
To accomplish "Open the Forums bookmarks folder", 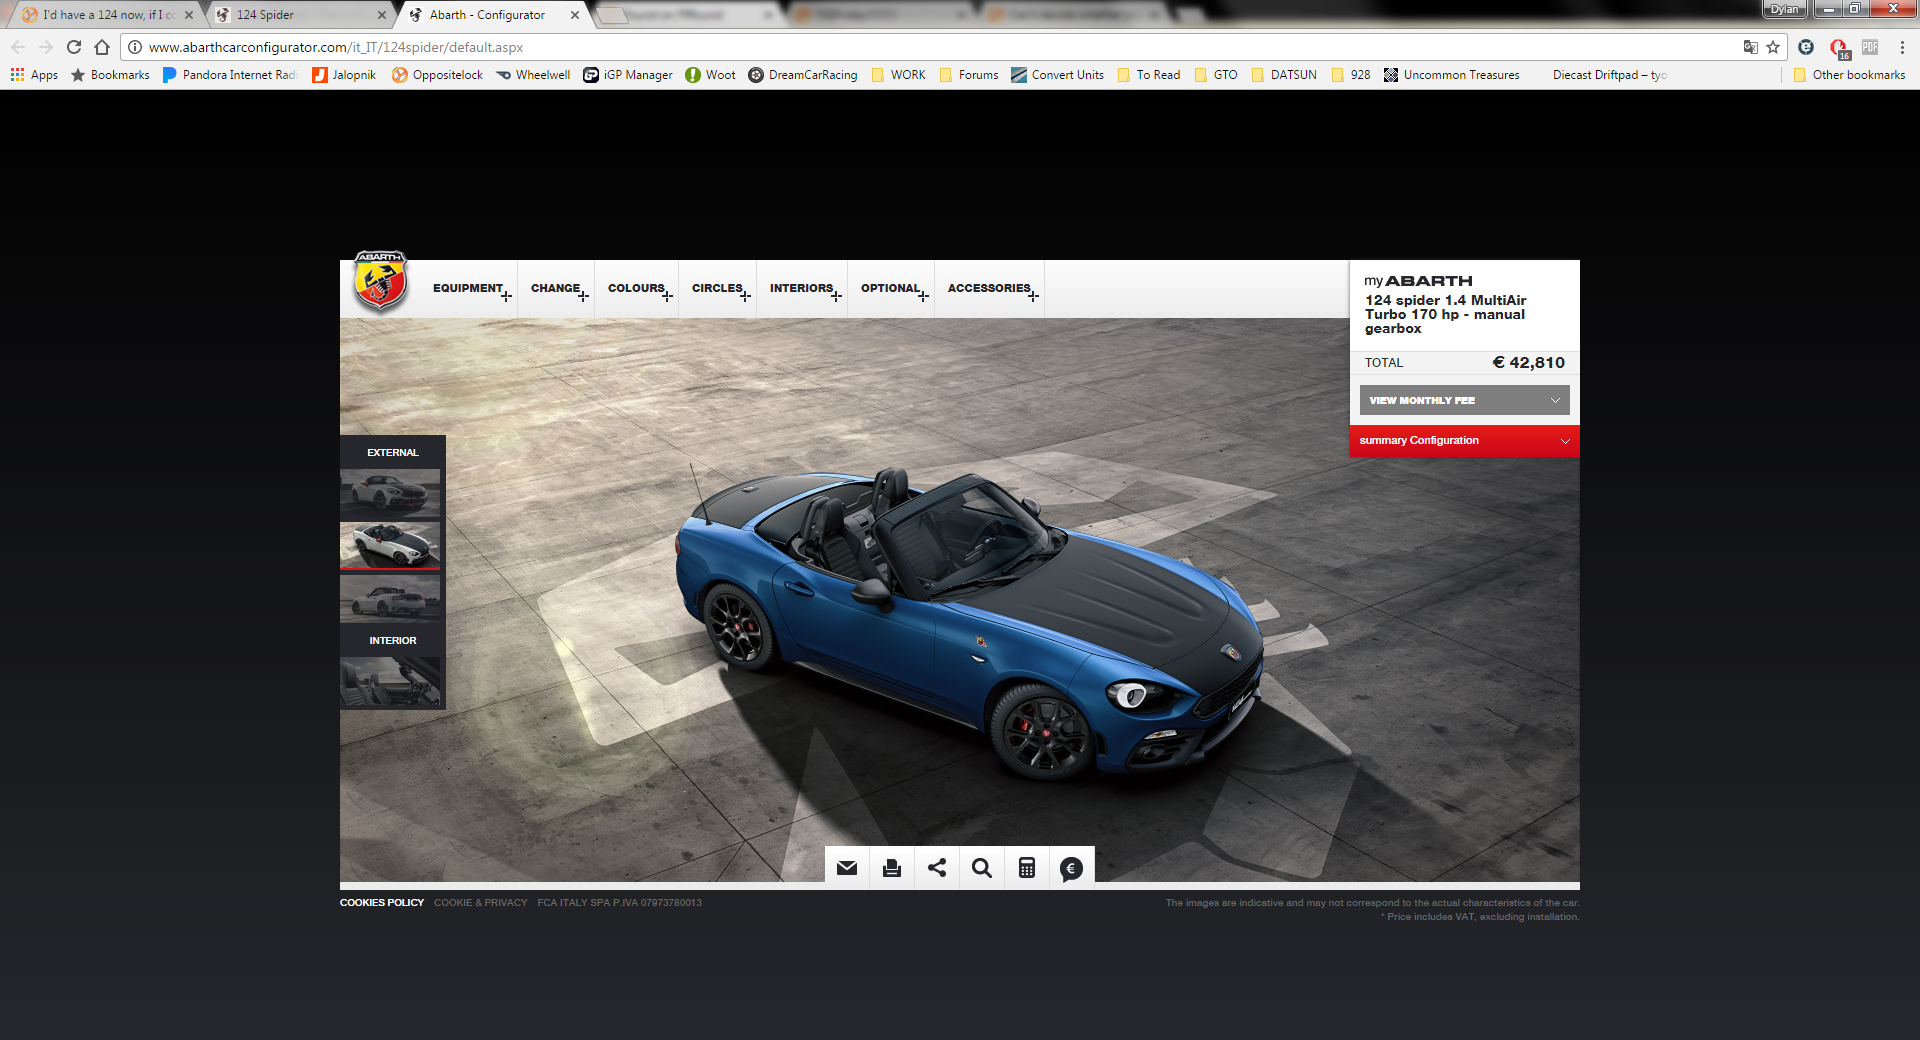I will coord(968,75).
